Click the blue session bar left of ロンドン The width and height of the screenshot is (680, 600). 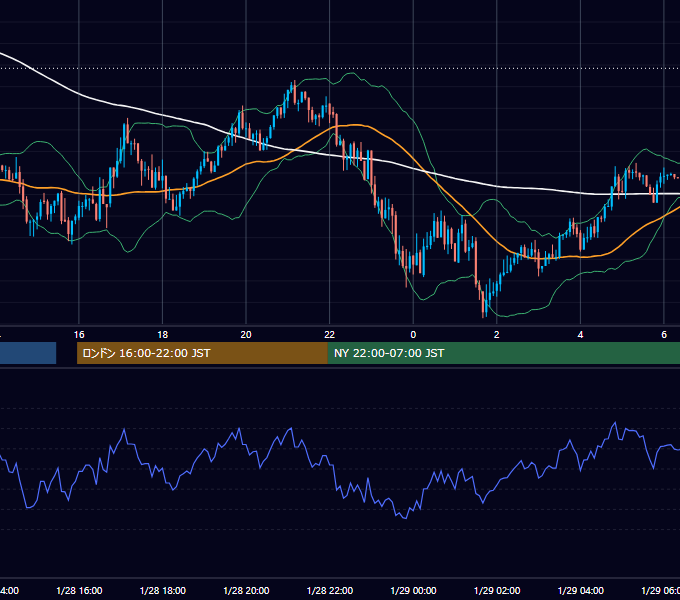[x=28, y=353]
